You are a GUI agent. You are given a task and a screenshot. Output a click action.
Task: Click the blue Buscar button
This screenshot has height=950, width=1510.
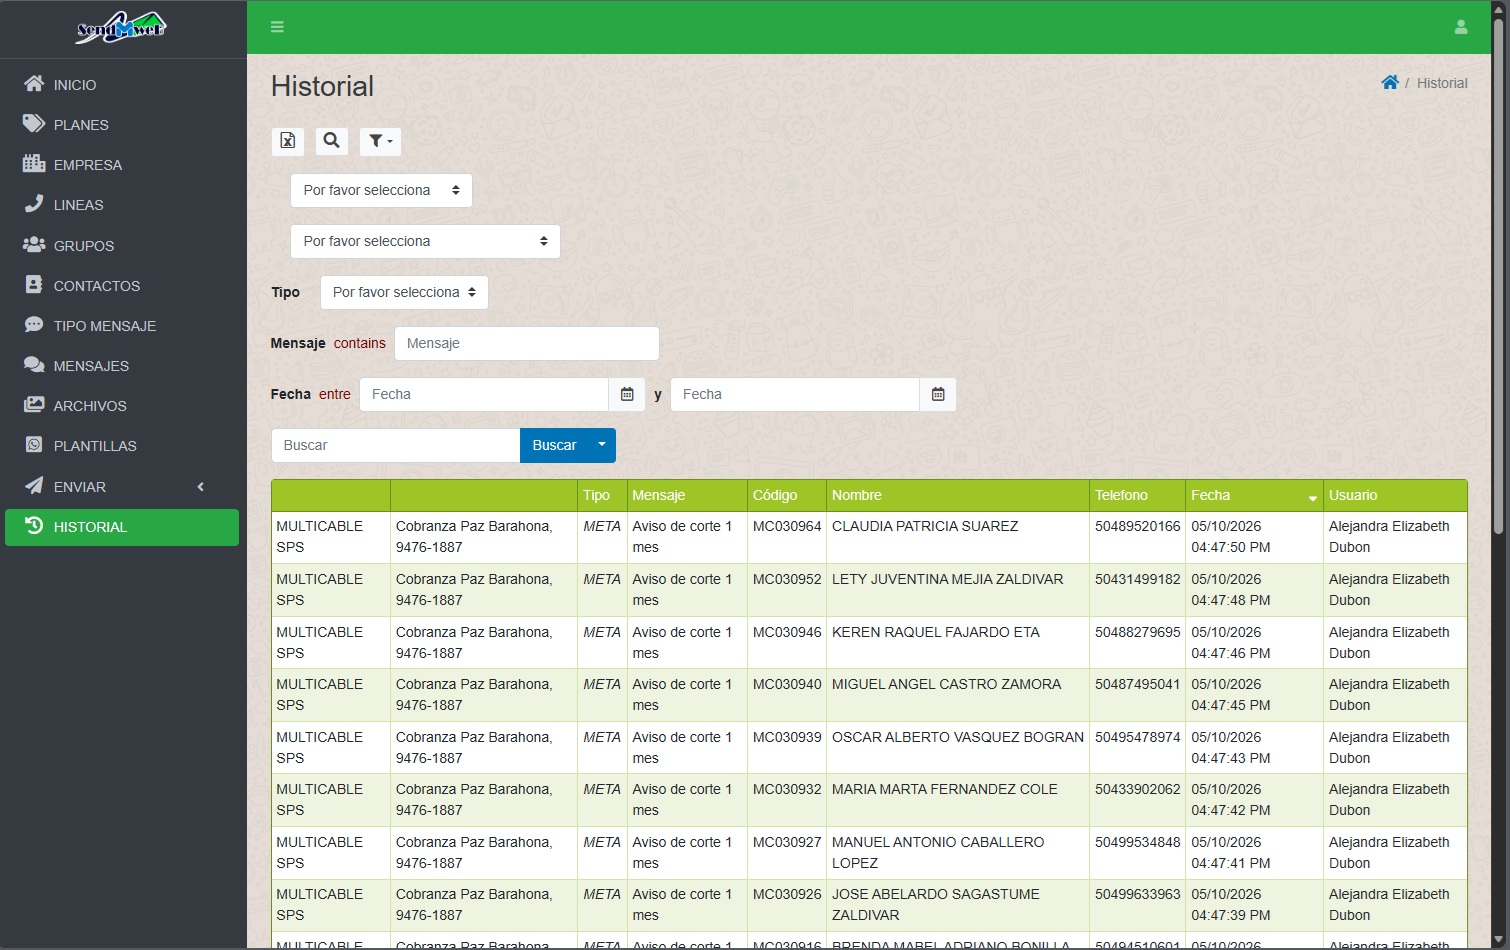554,445
